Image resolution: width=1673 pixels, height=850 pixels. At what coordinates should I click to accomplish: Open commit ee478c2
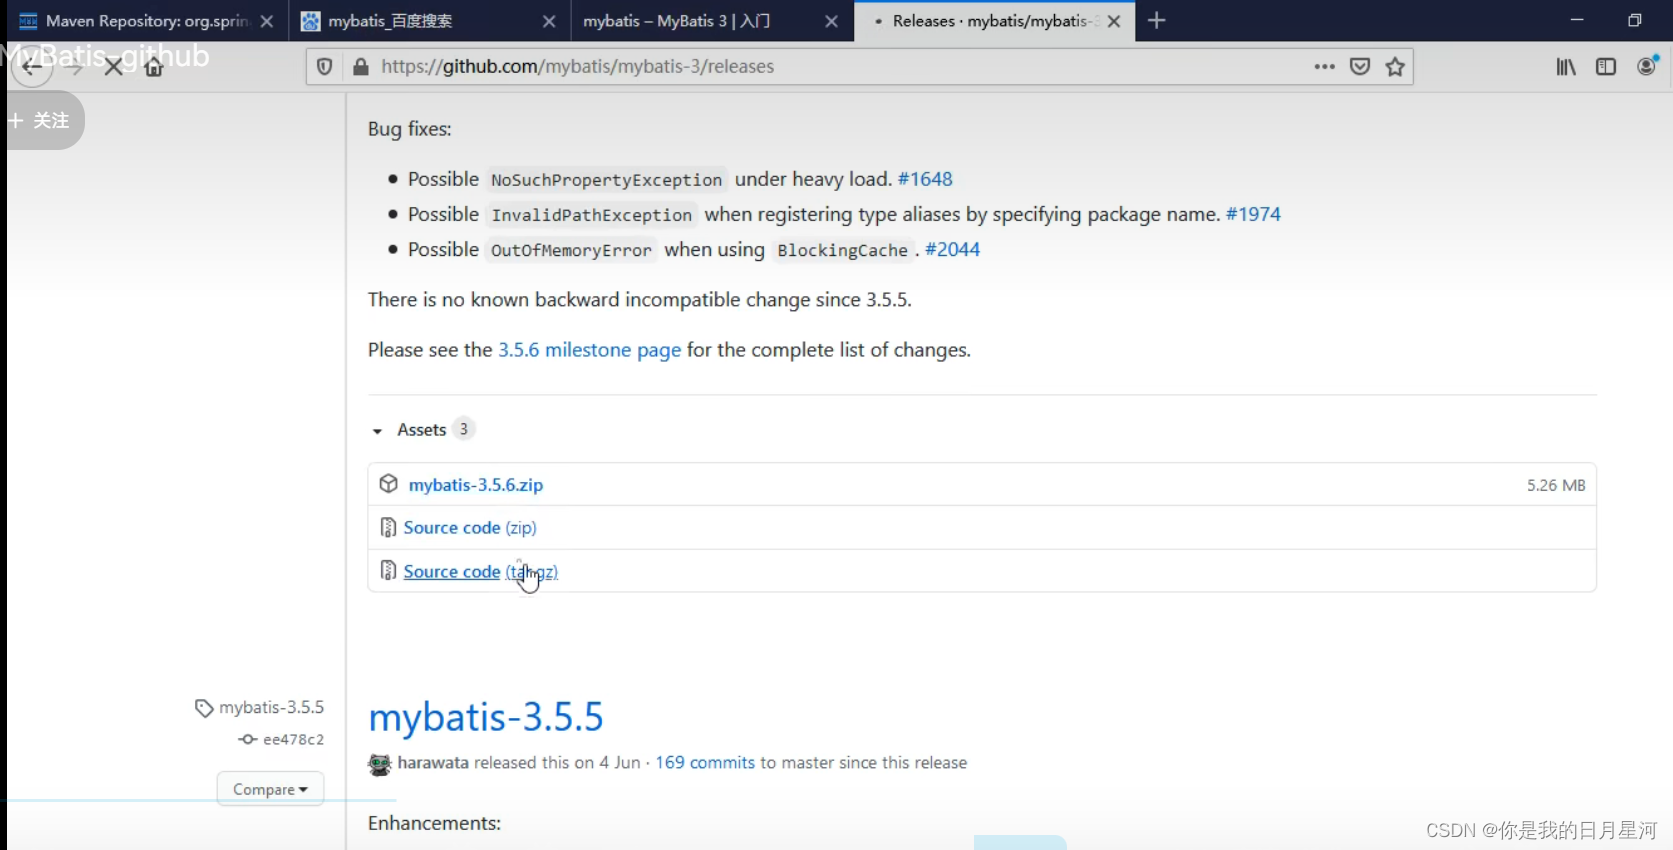[x=293, y=739]
